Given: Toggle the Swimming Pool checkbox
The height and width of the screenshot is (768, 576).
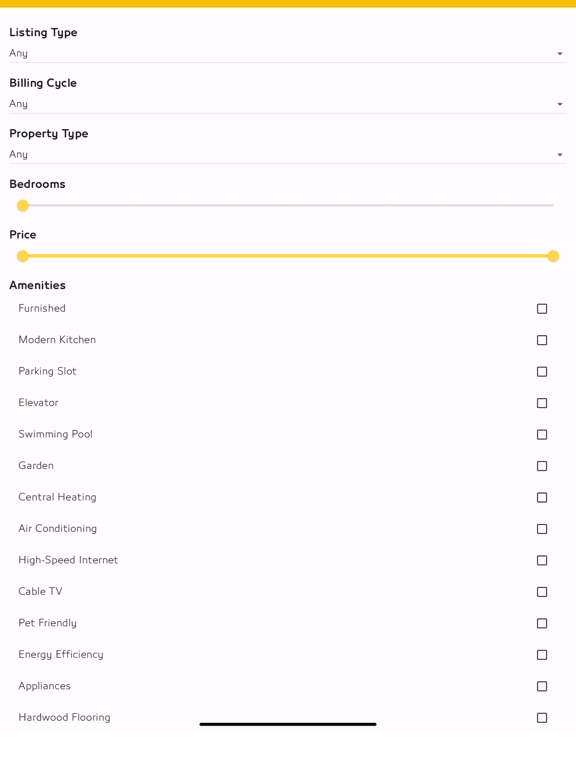Looking at the screenshot, I should tap(542, 434).
